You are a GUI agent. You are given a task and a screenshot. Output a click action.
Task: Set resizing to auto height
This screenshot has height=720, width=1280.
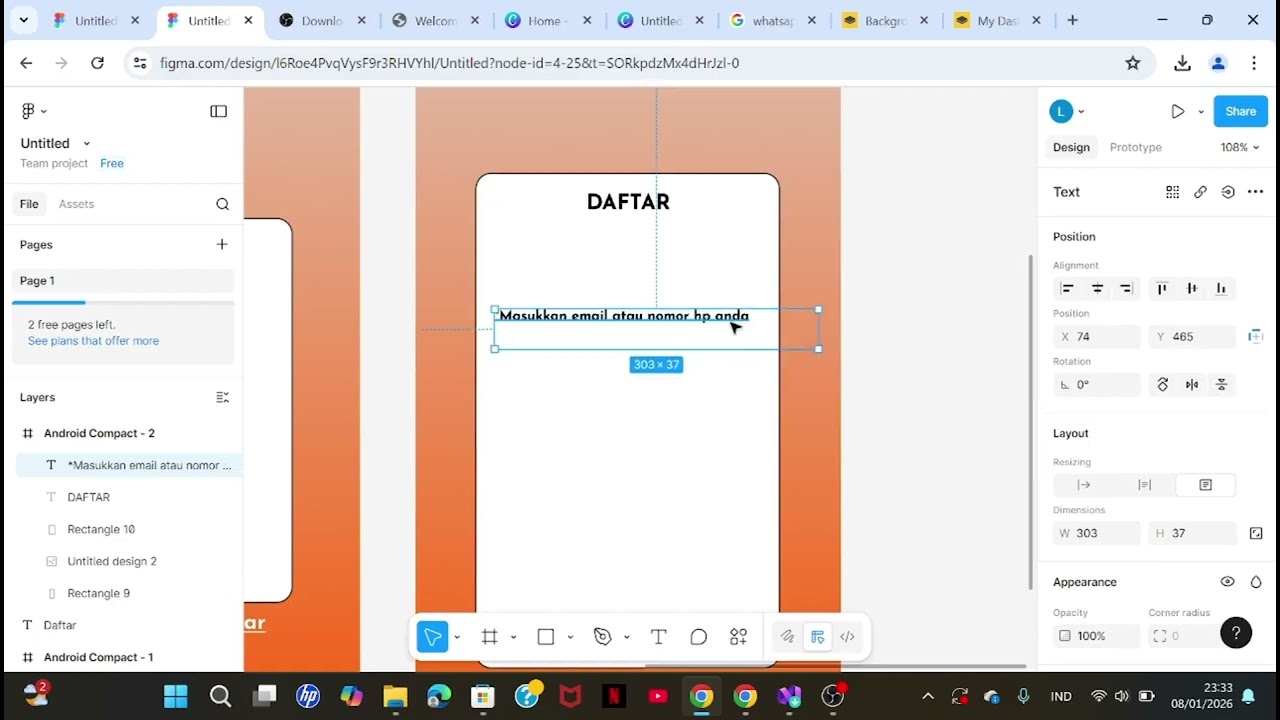(1144, 485)
